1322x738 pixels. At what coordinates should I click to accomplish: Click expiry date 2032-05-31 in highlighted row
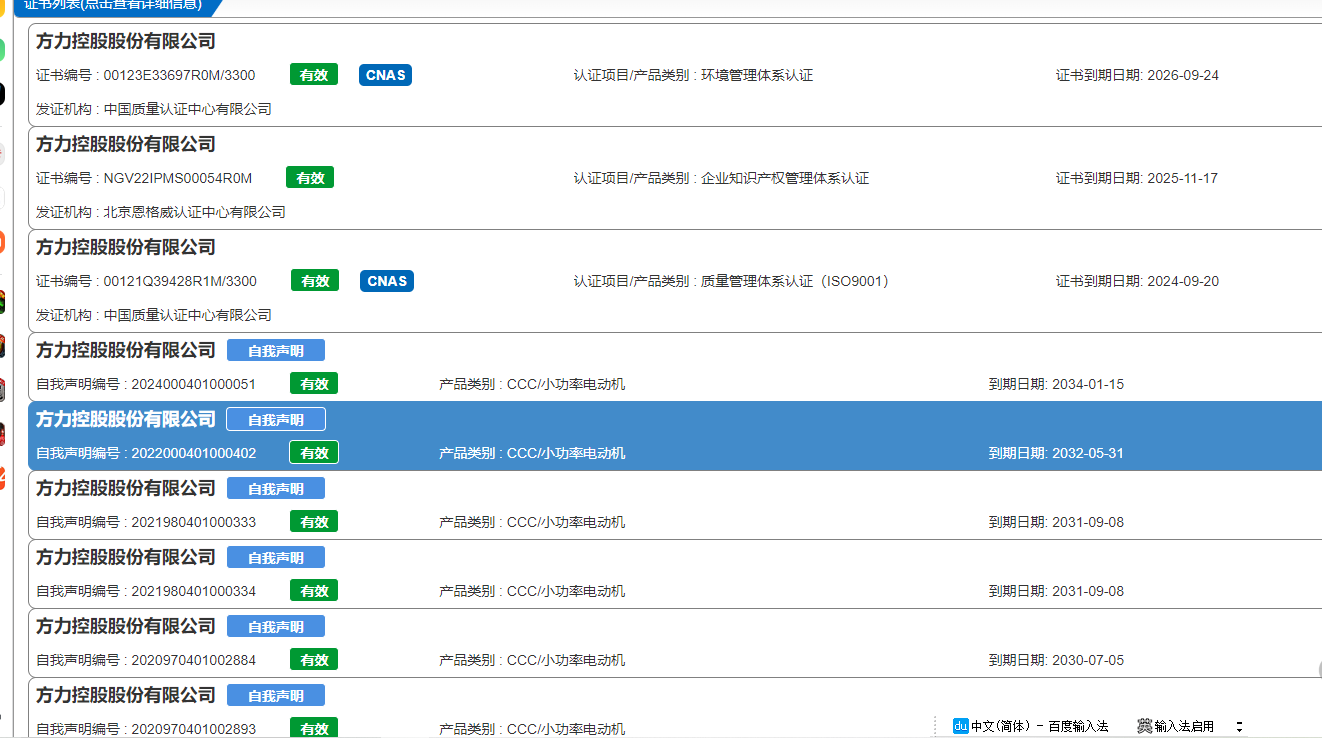click(x=1088, y=453)
